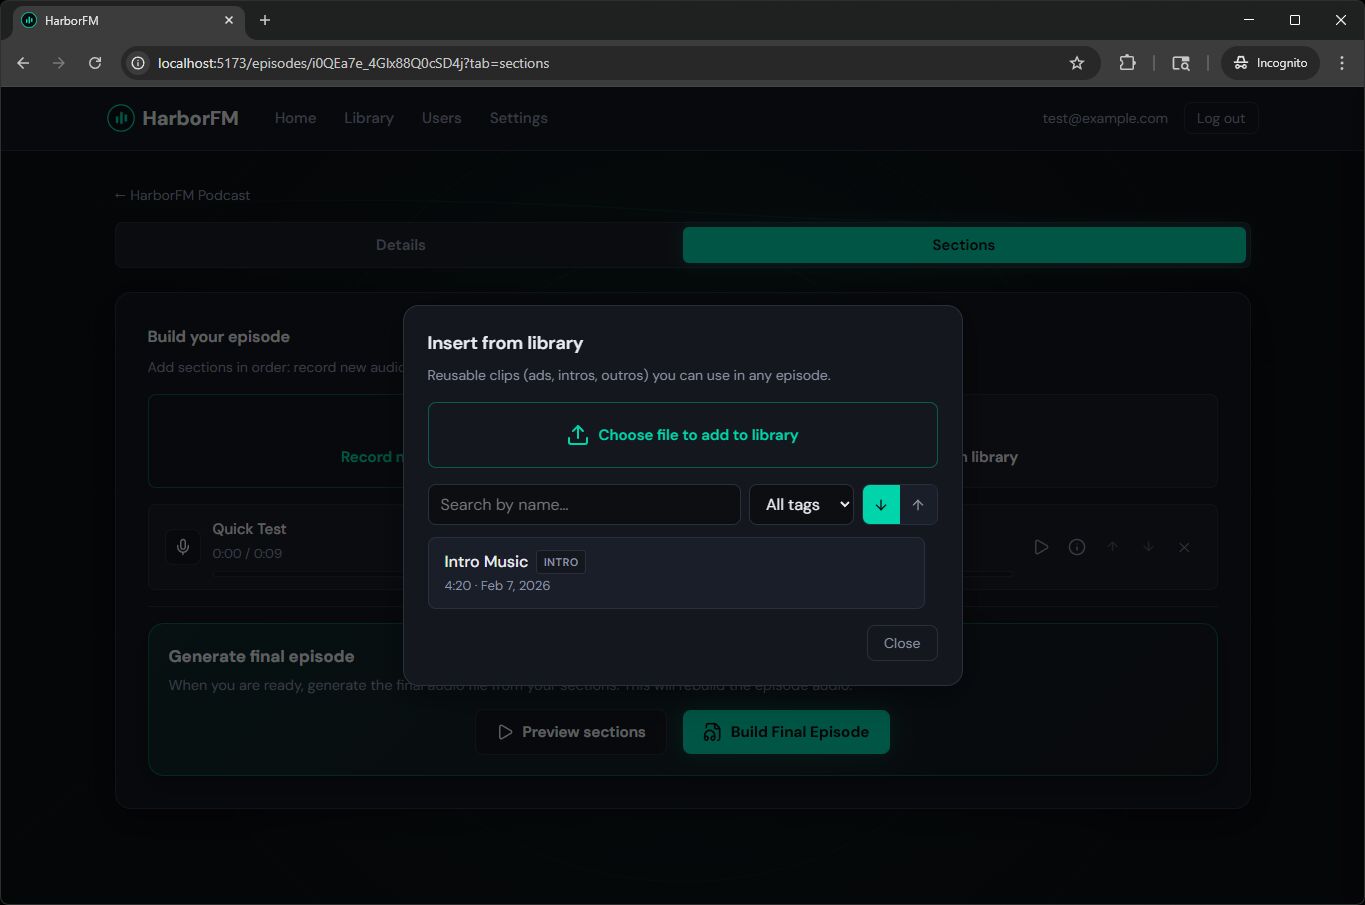1365x905 pixels.
Task: Show info for Quick Test section
Action: click(1077, 547)
